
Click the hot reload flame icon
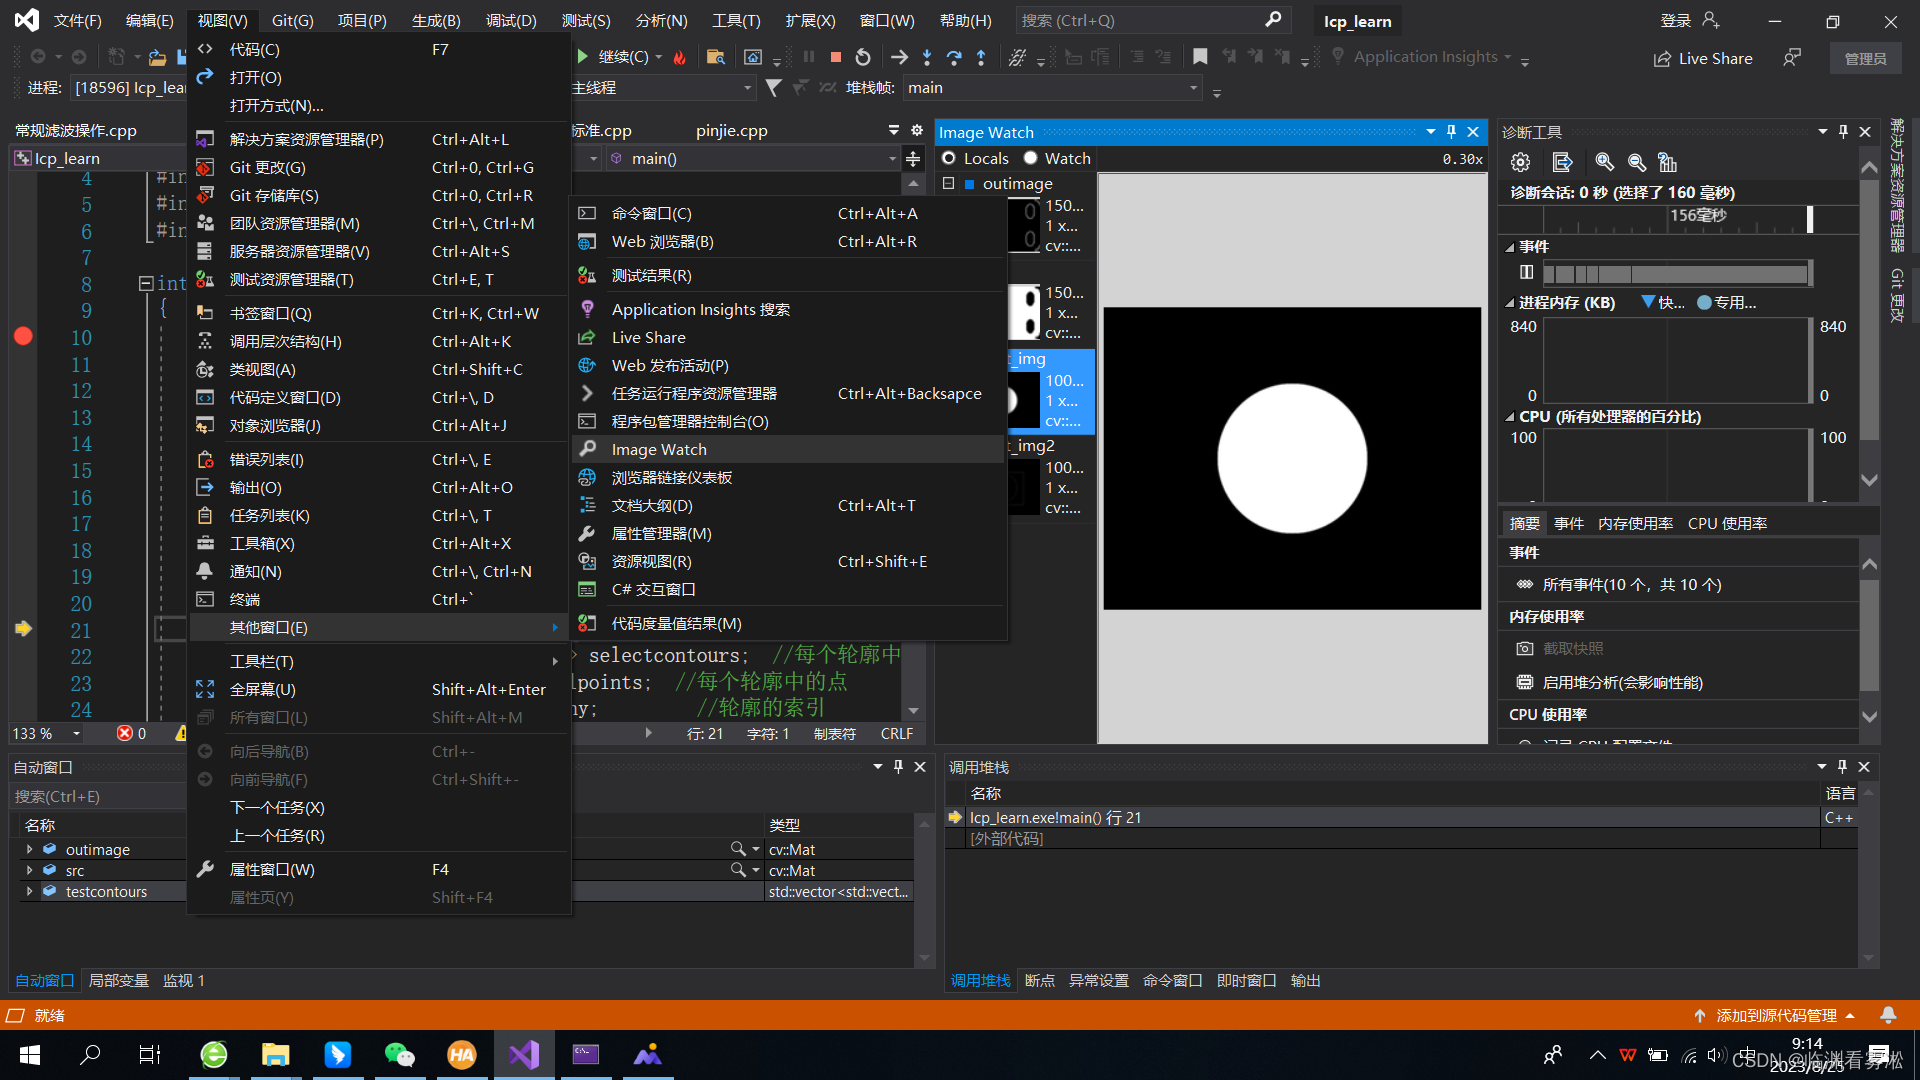[x=680, y=57]
